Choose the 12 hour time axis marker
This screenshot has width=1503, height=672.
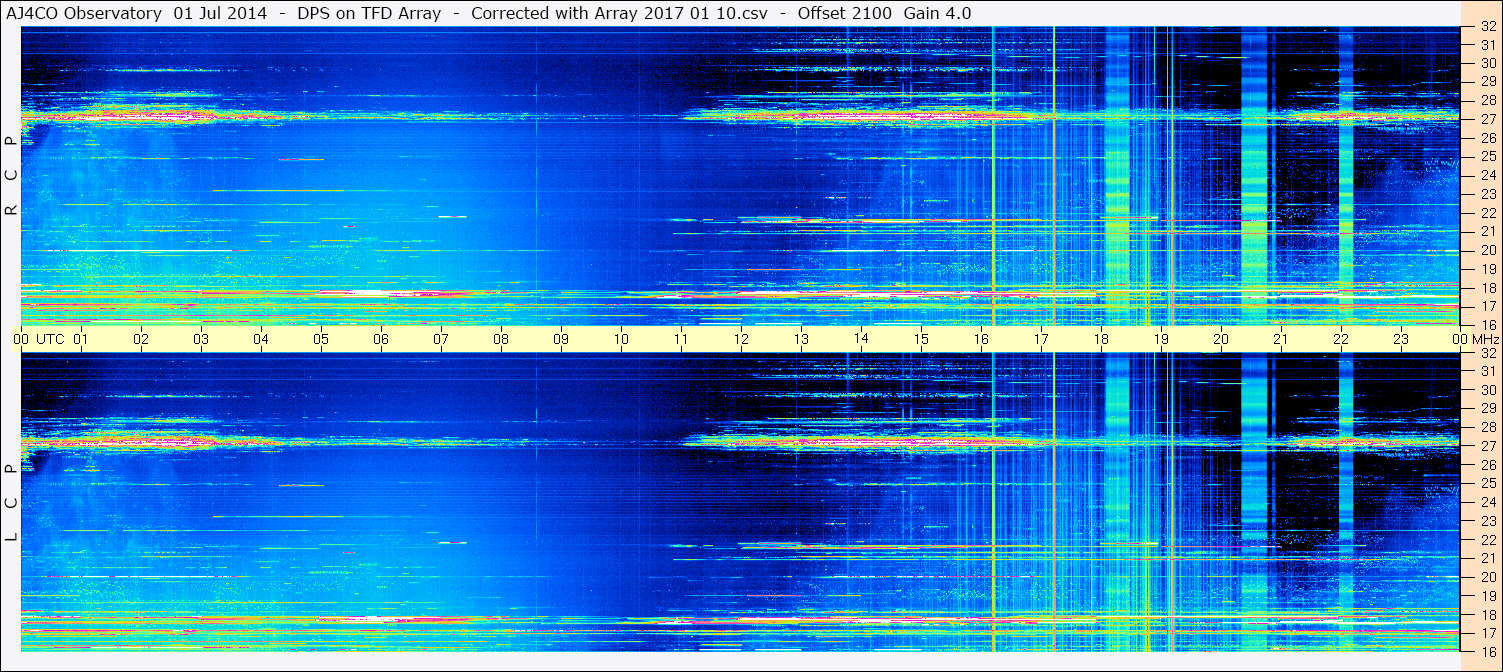(x=741, y=339)
